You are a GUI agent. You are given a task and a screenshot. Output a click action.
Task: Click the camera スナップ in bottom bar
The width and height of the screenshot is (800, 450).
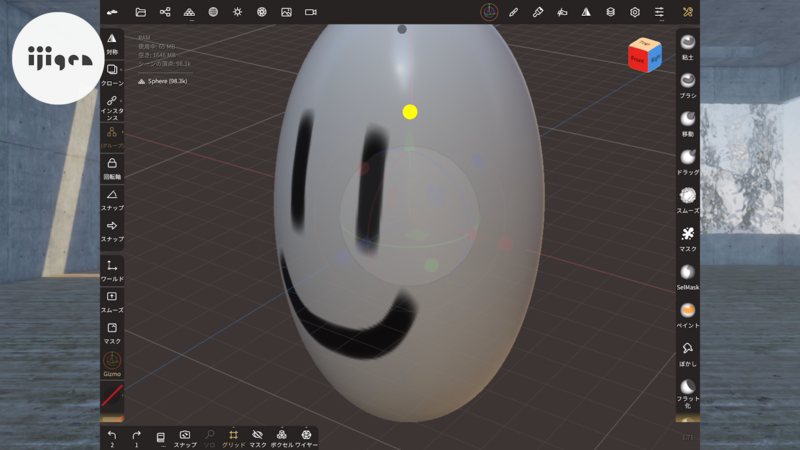coord(185,438)
